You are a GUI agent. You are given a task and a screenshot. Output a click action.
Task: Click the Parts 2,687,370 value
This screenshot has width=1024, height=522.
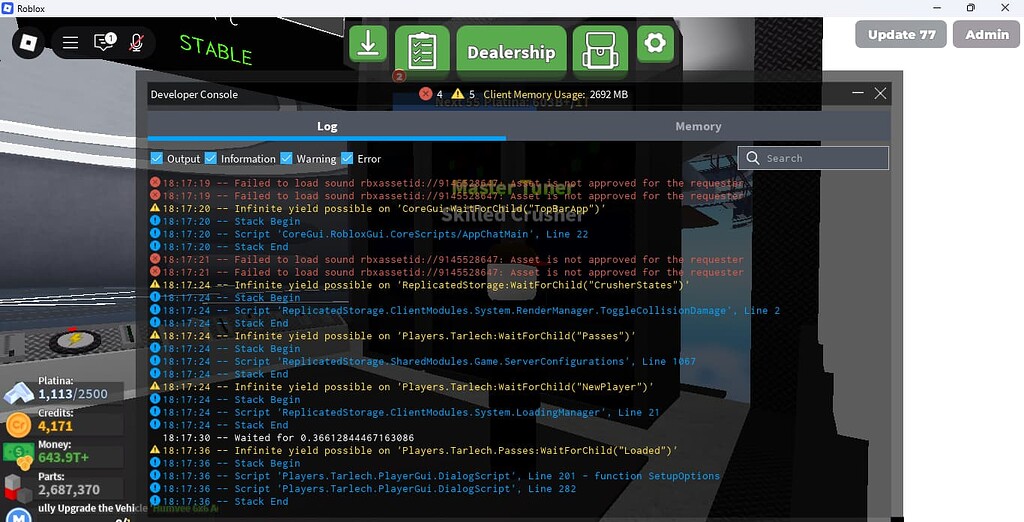[69, 490]
